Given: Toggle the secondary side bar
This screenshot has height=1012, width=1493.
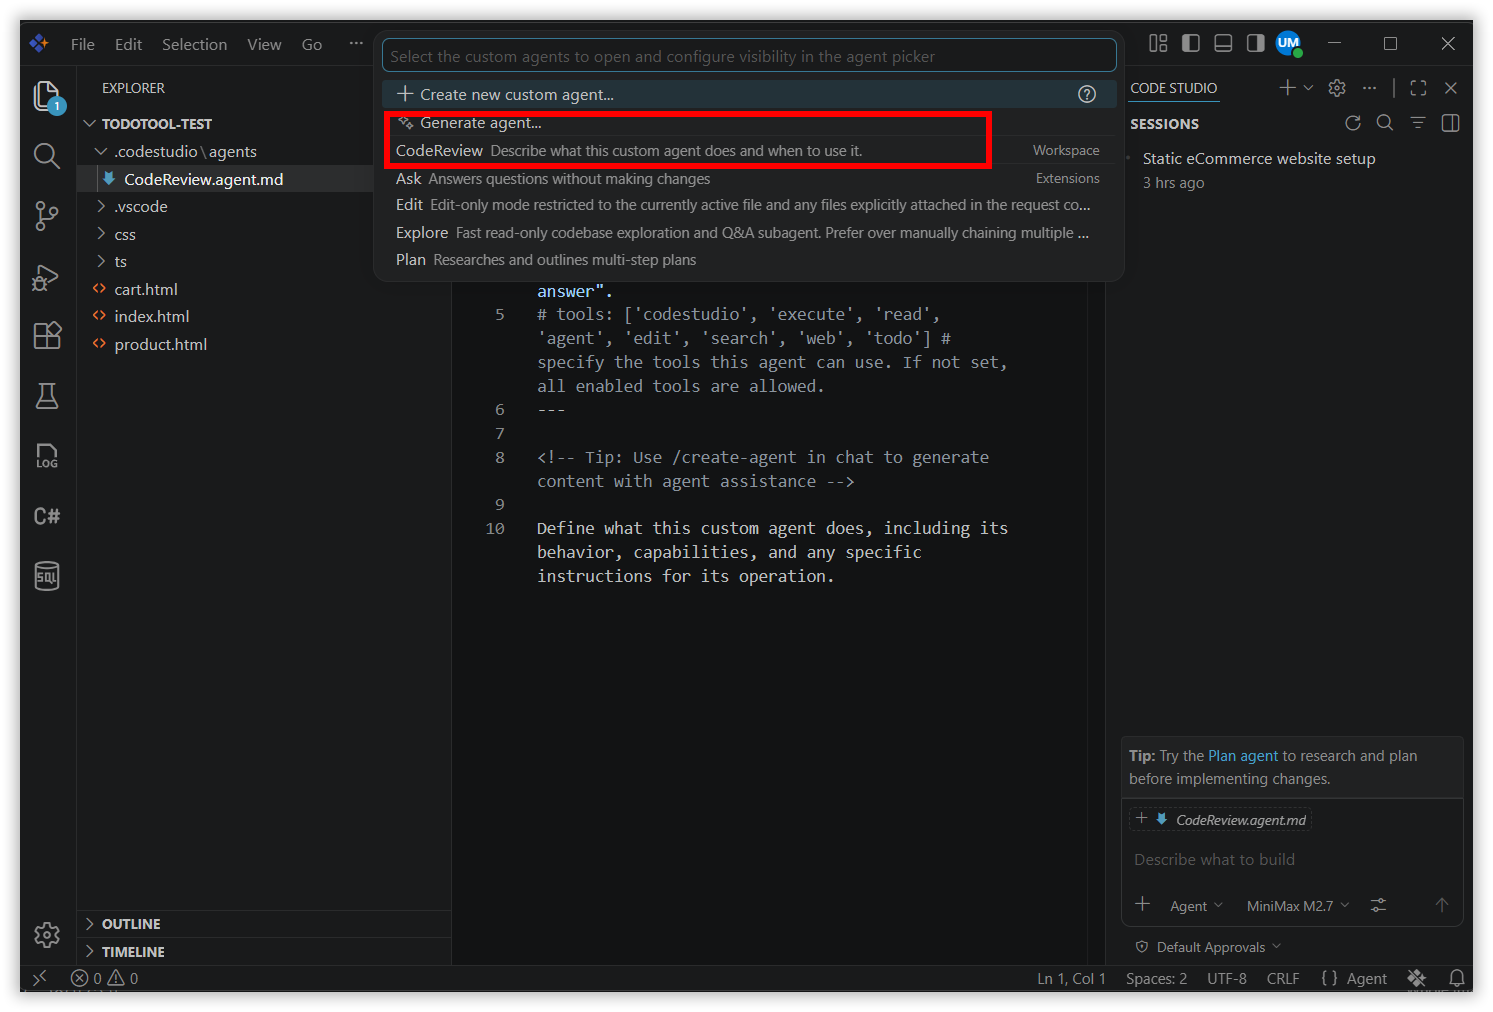Looking at the screenshot, I should 1255,43.
